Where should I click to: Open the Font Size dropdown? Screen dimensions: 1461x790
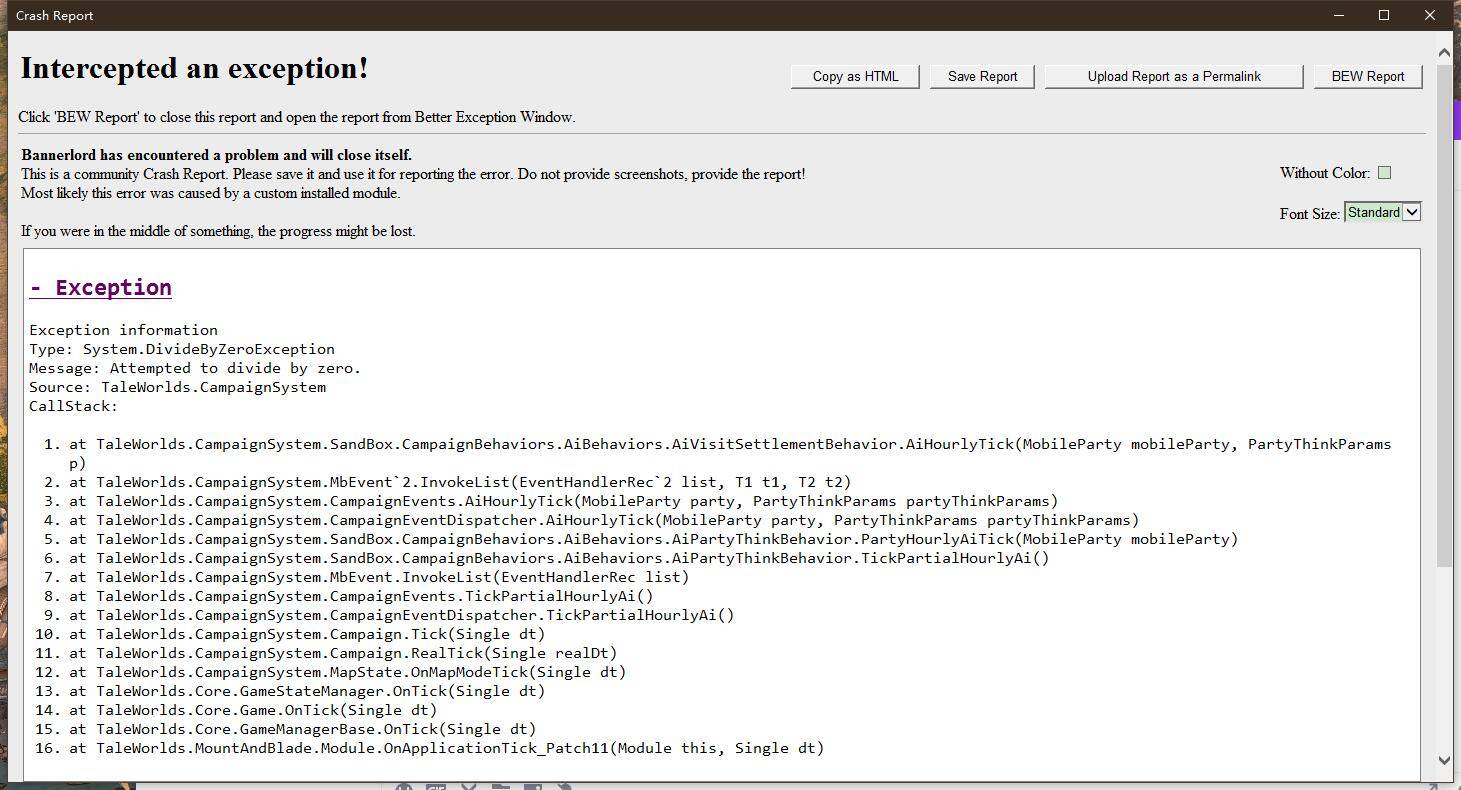pyautogui.click(x=1382, y=212)
